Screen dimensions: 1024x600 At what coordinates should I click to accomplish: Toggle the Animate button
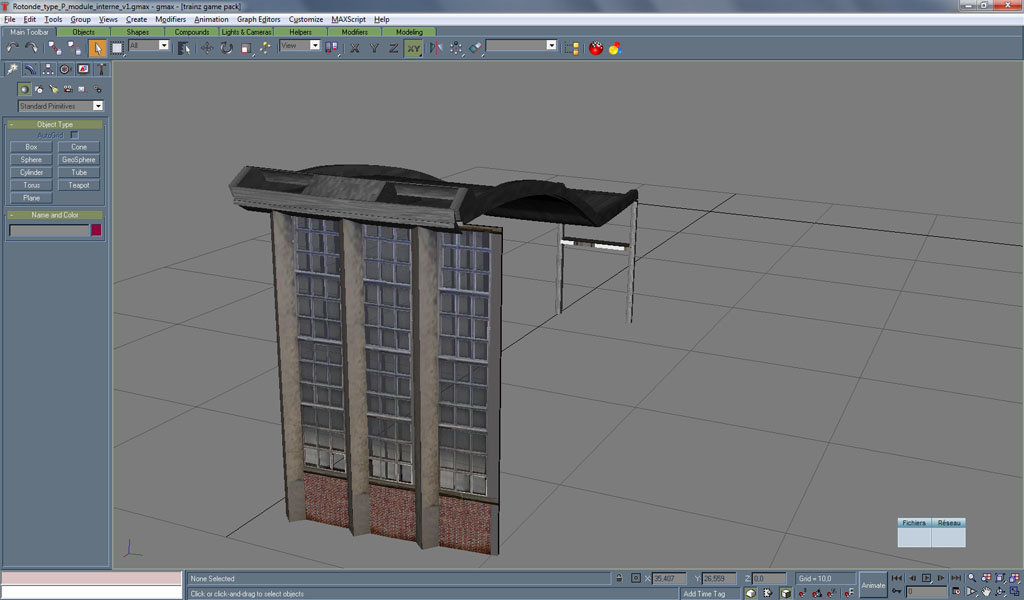tap(873, 585)
